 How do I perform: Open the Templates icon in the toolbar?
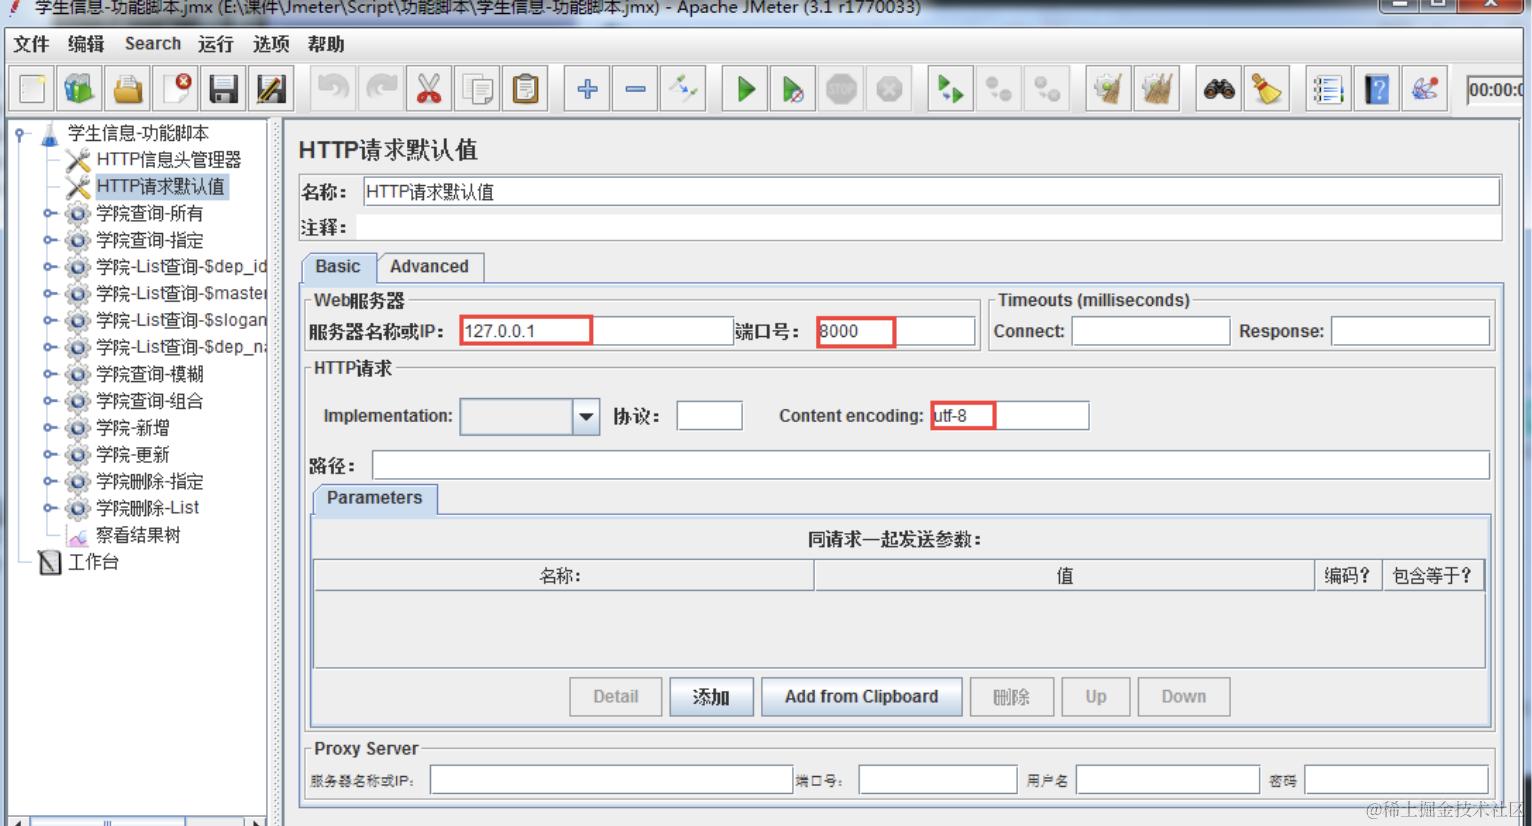[x=80, y=89]
